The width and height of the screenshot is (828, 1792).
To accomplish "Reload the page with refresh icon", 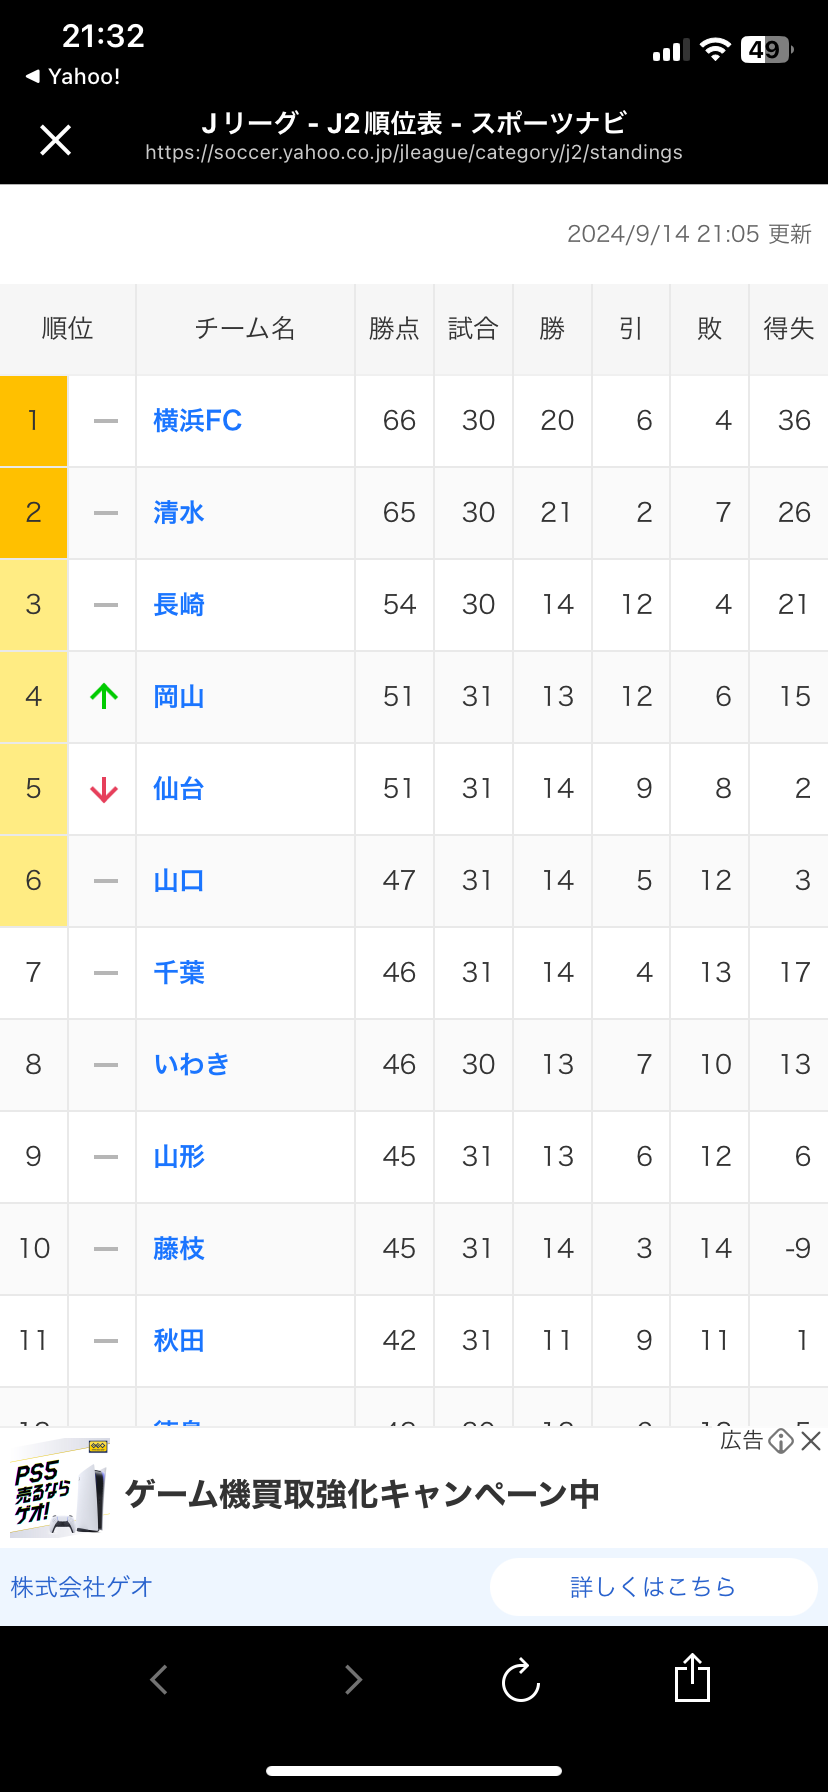I will [520, 1680].
